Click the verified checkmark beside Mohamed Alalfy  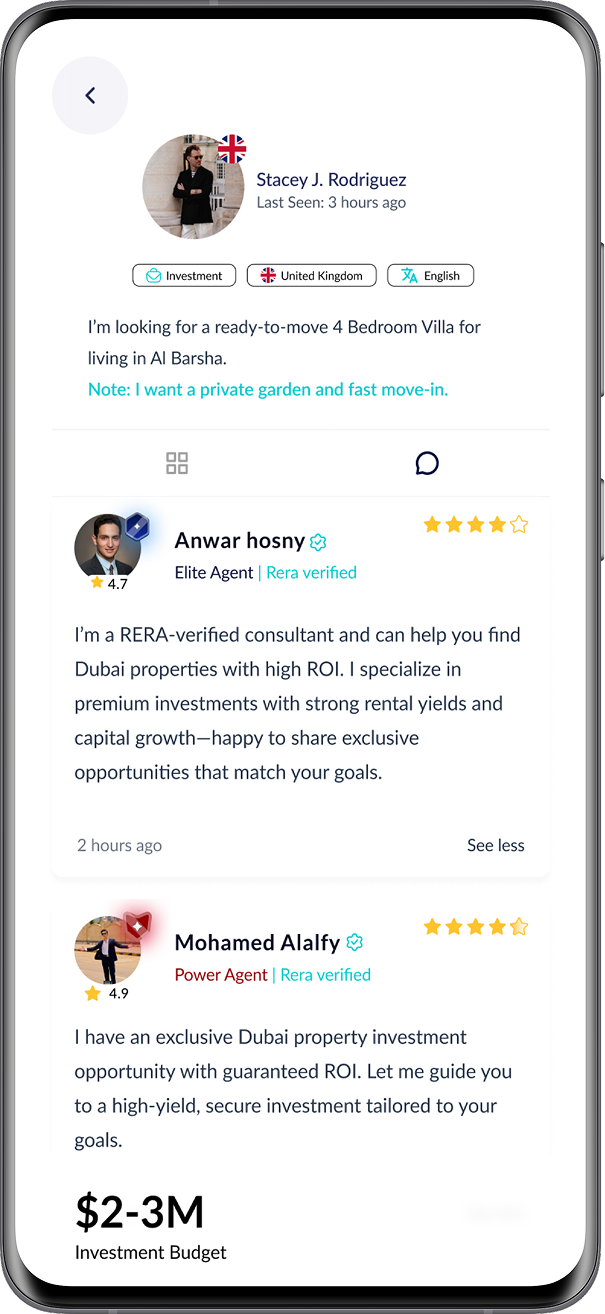click(354, 943)
